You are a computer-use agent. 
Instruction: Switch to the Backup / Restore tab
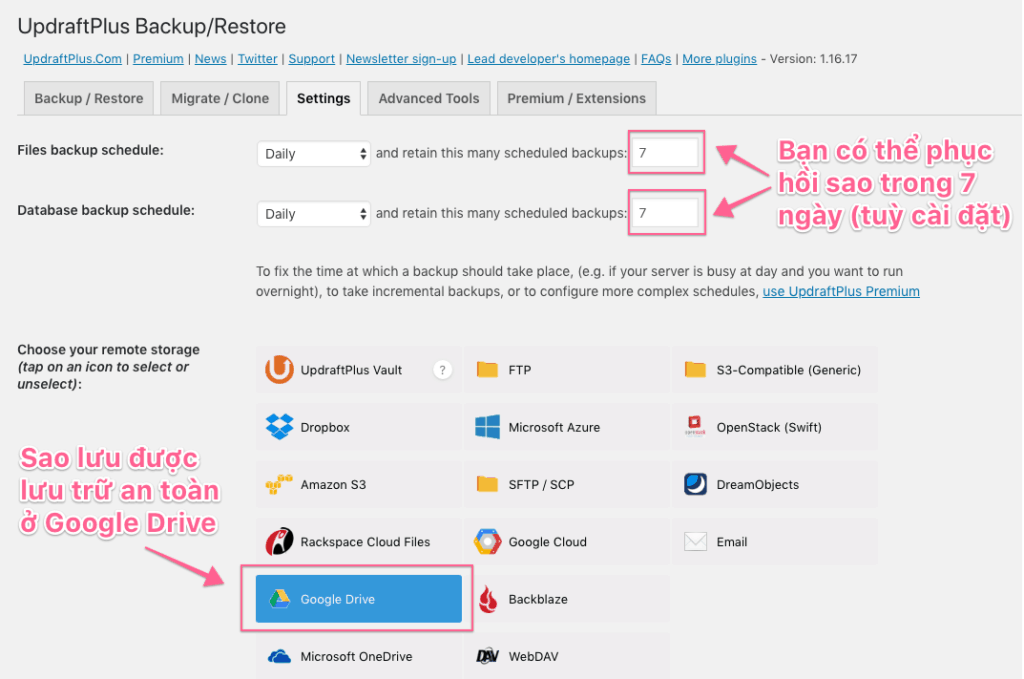pos(89,98)
